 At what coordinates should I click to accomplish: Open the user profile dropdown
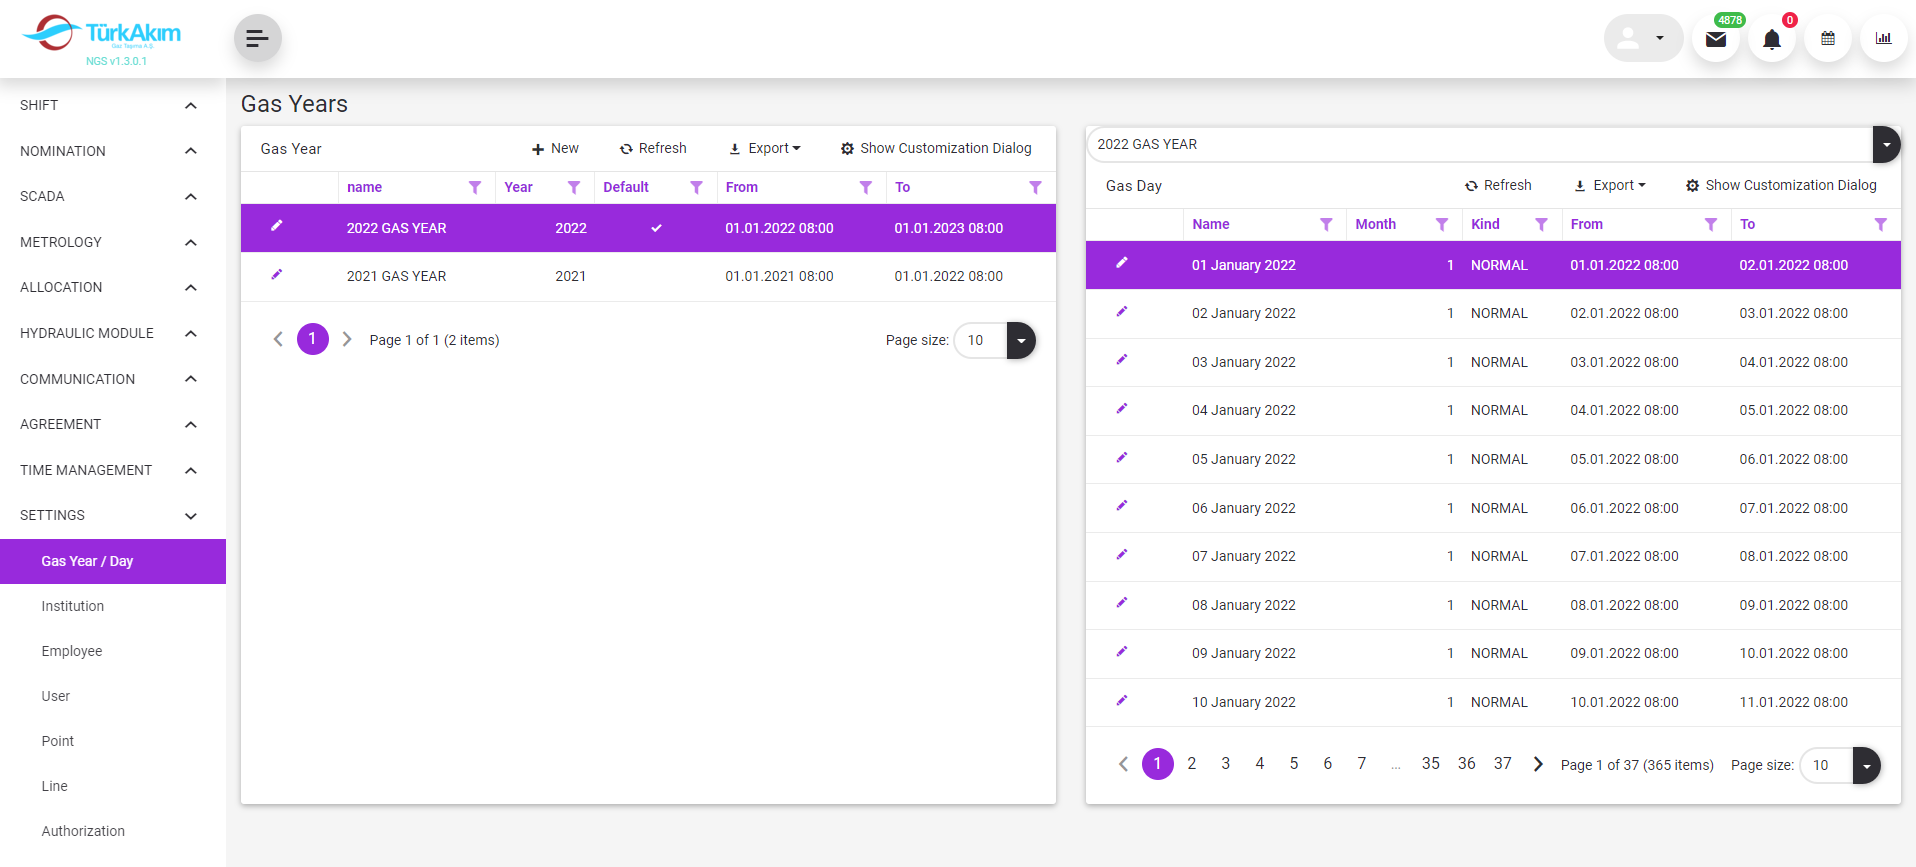pyautogui.click(x=1643, y=39)
